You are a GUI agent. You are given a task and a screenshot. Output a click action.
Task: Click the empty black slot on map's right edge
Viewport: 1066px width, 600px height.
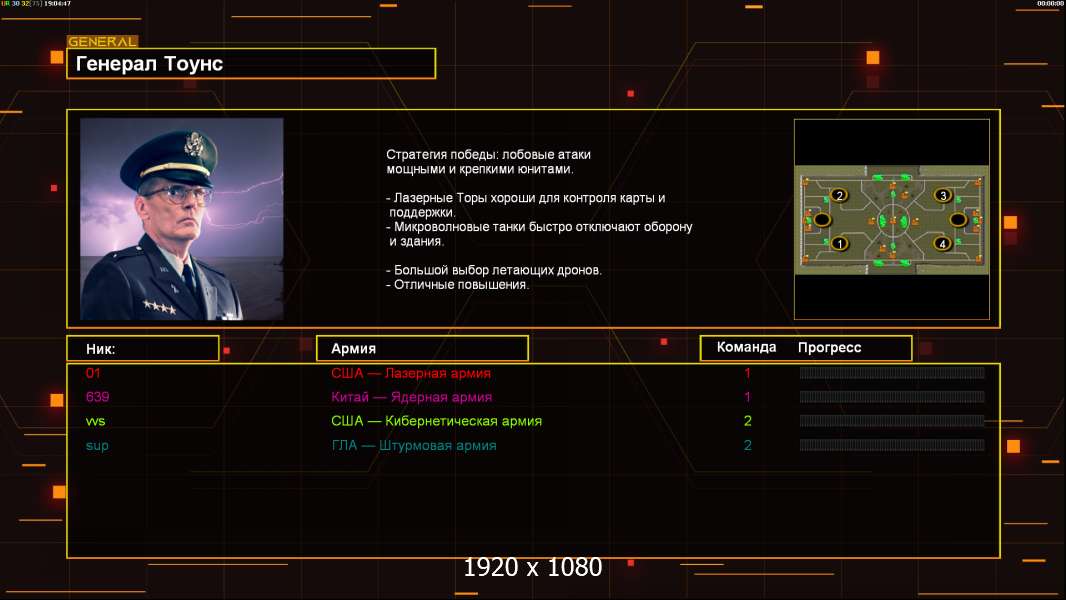click(958, 219)
